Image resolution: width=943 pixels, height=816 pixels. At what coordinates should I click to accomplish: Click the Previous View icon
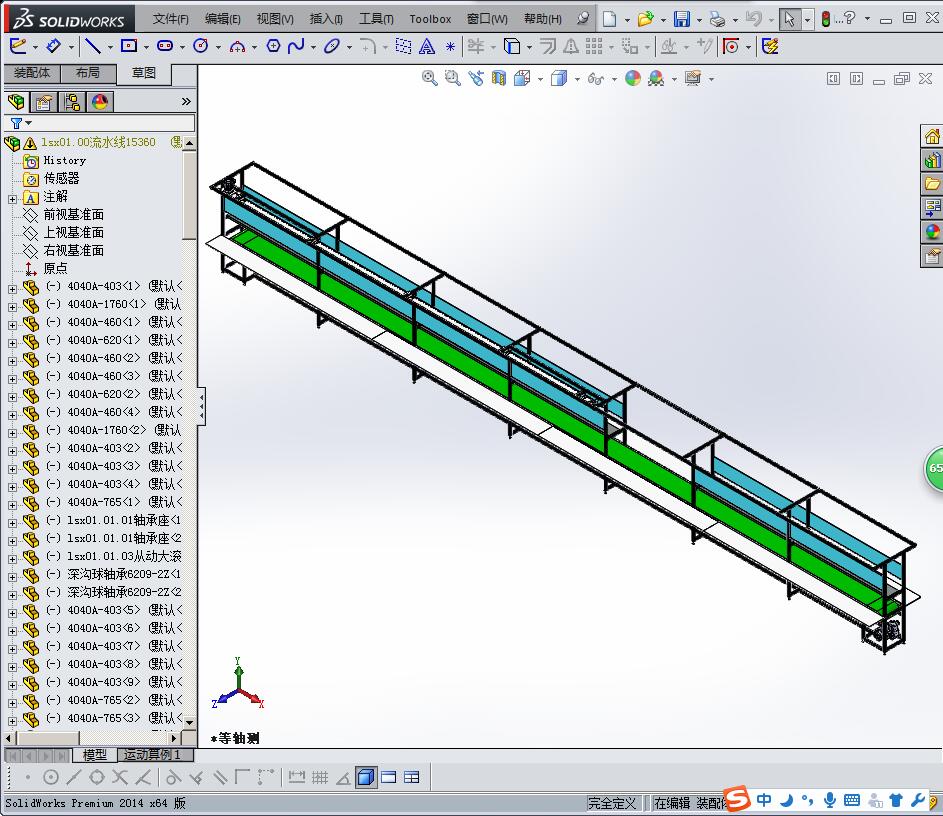coord(476,78)
